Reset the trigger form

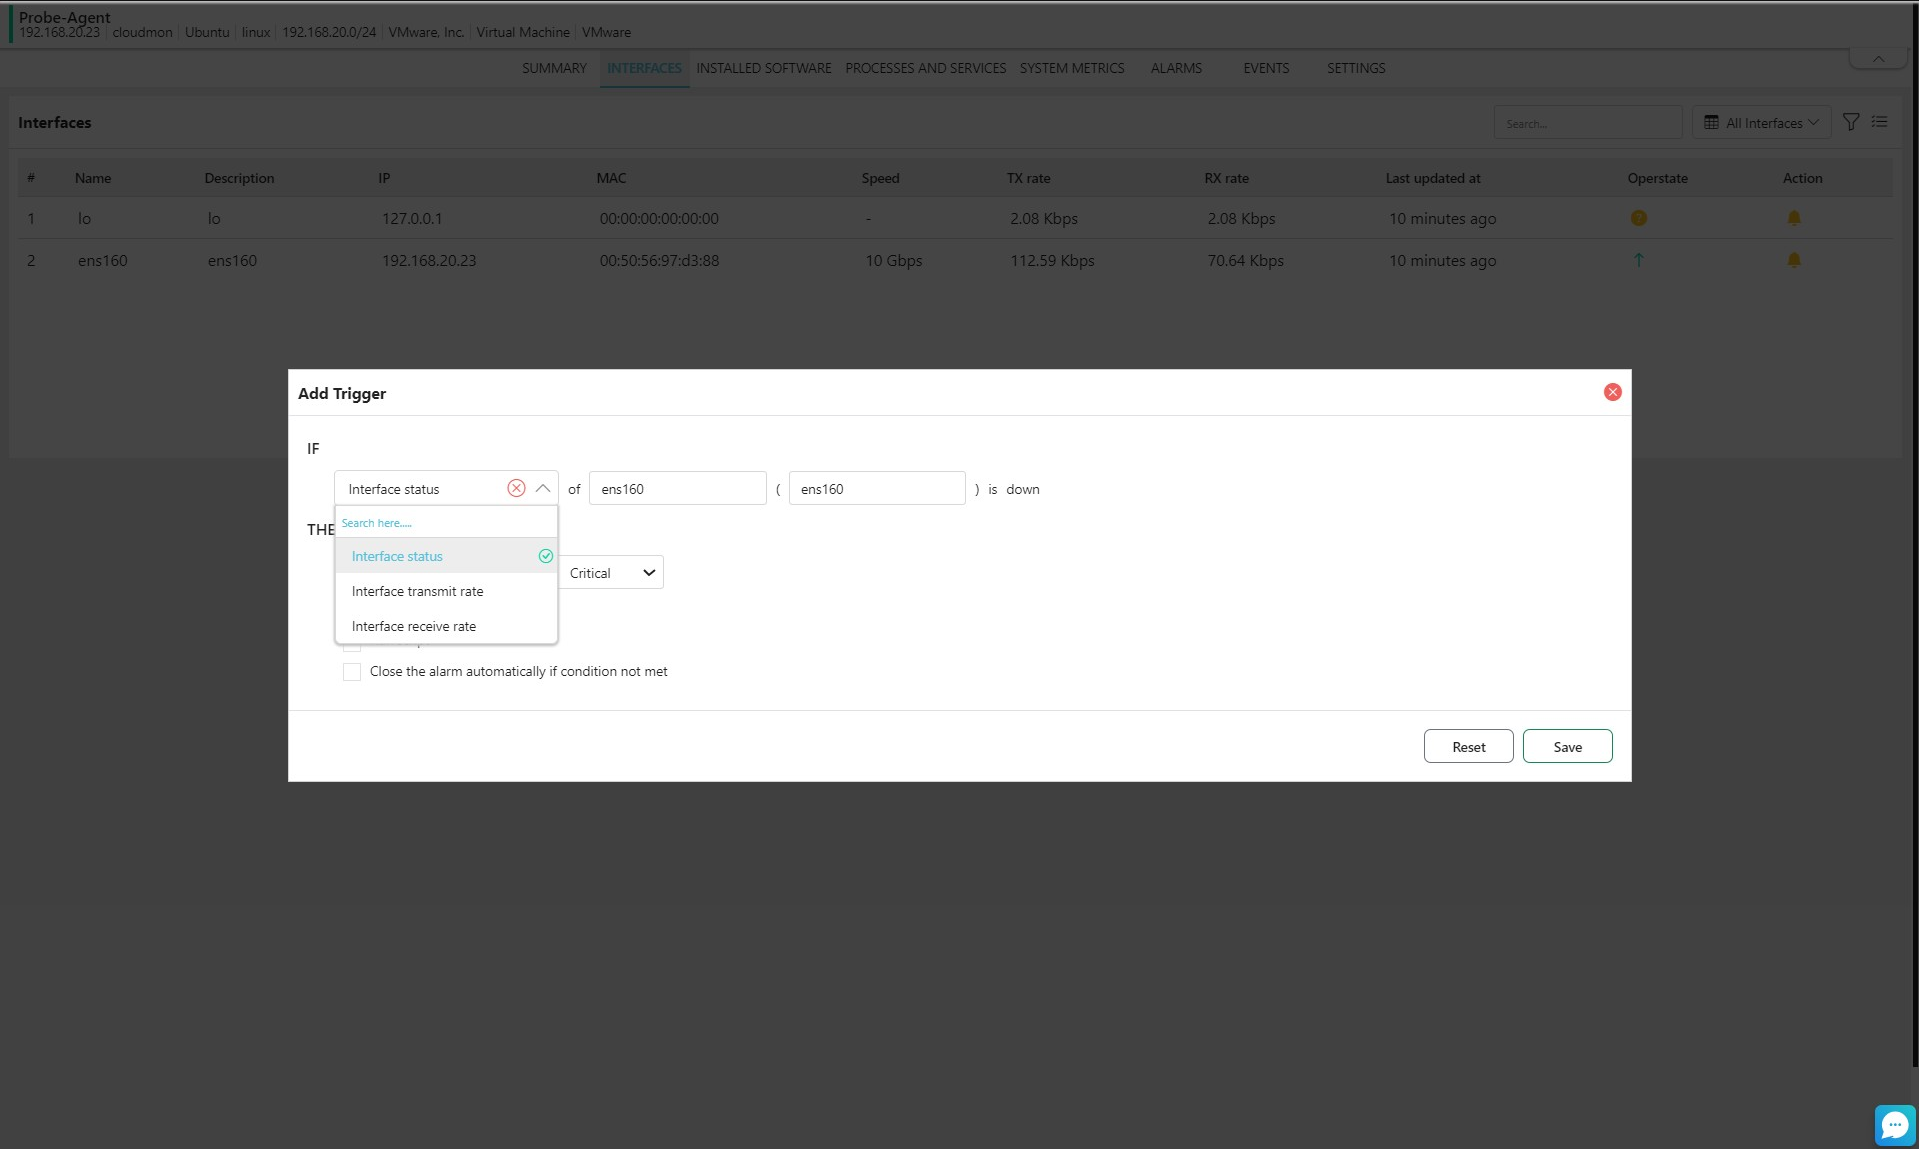(x=1468, y=747)
